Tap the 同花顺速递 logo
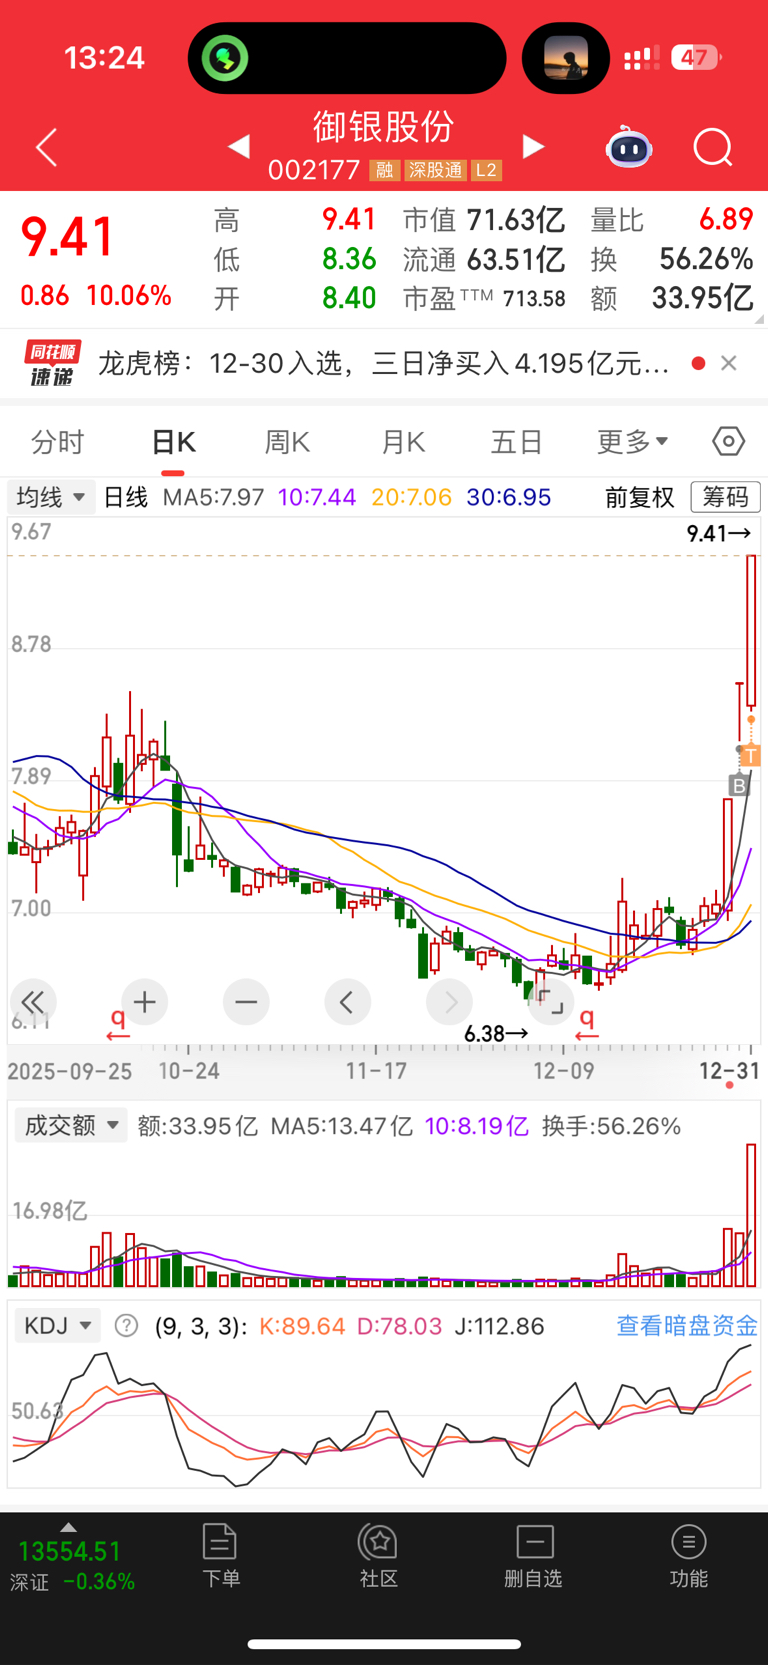 (52, 364)
